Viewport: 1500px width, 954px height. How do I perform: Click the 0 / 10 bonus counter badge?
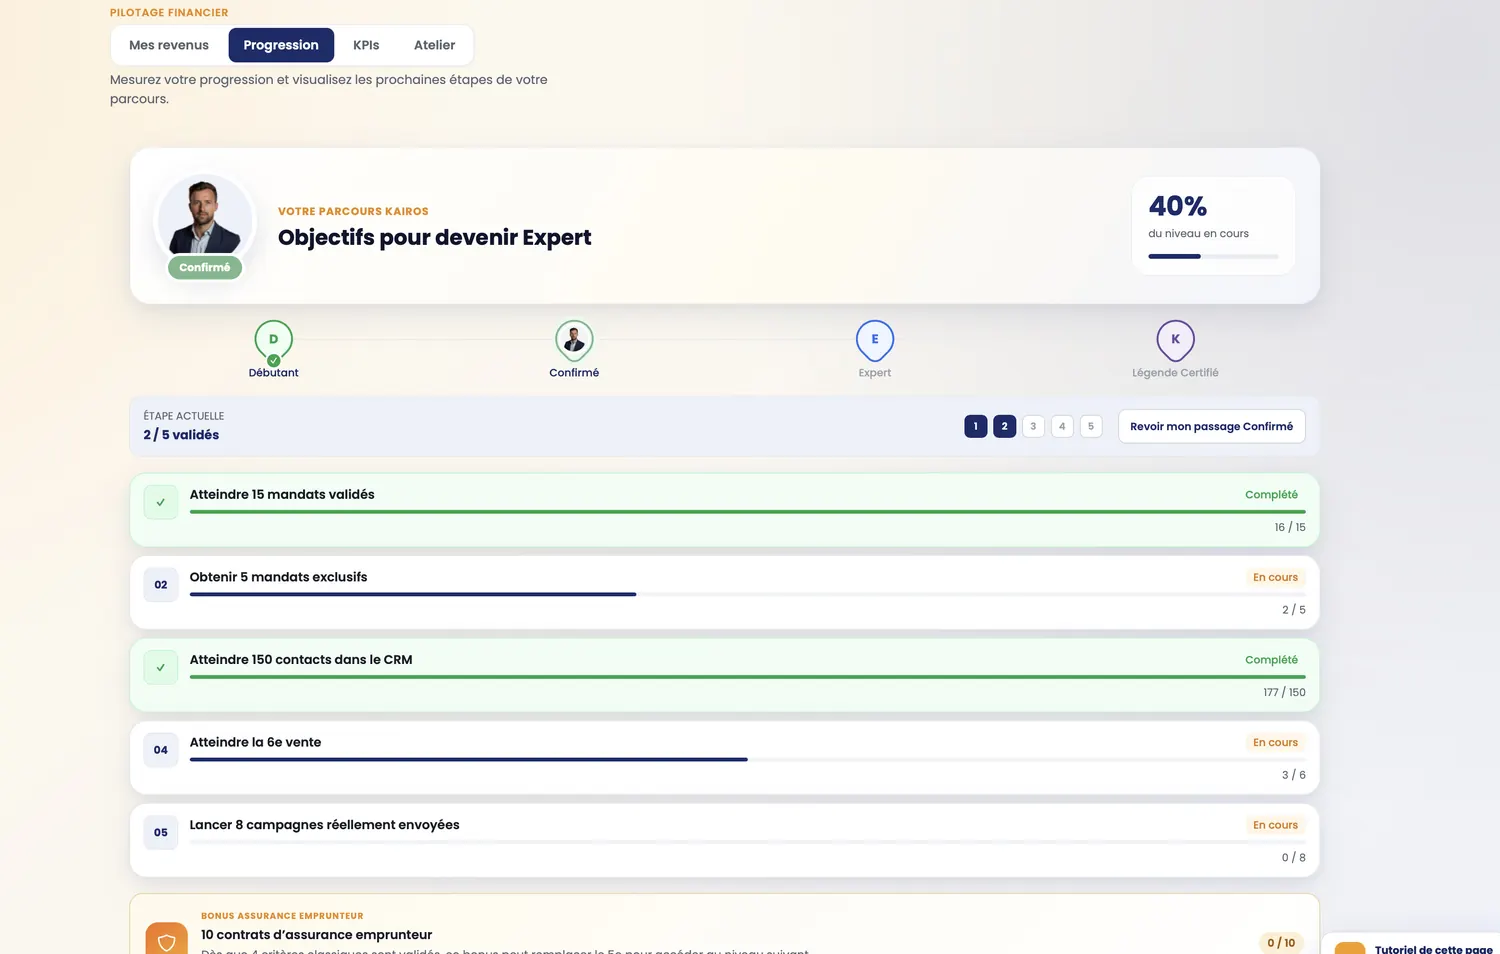pos(1281,943)
